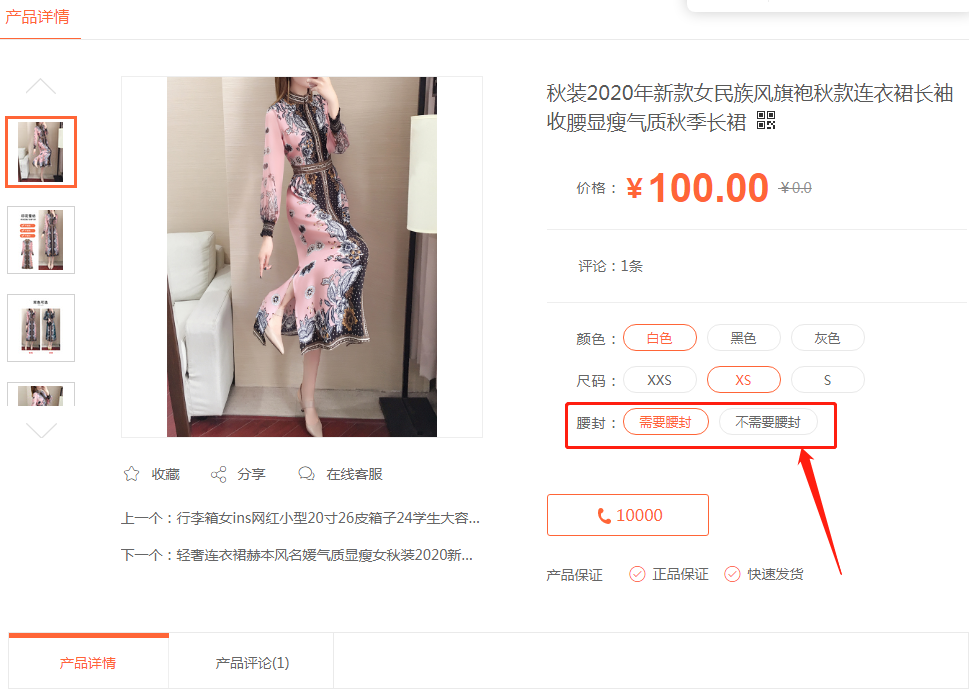Click the 正品保证 checkmark icon
This screenshot has height=696, width=969.
[637, 574]
